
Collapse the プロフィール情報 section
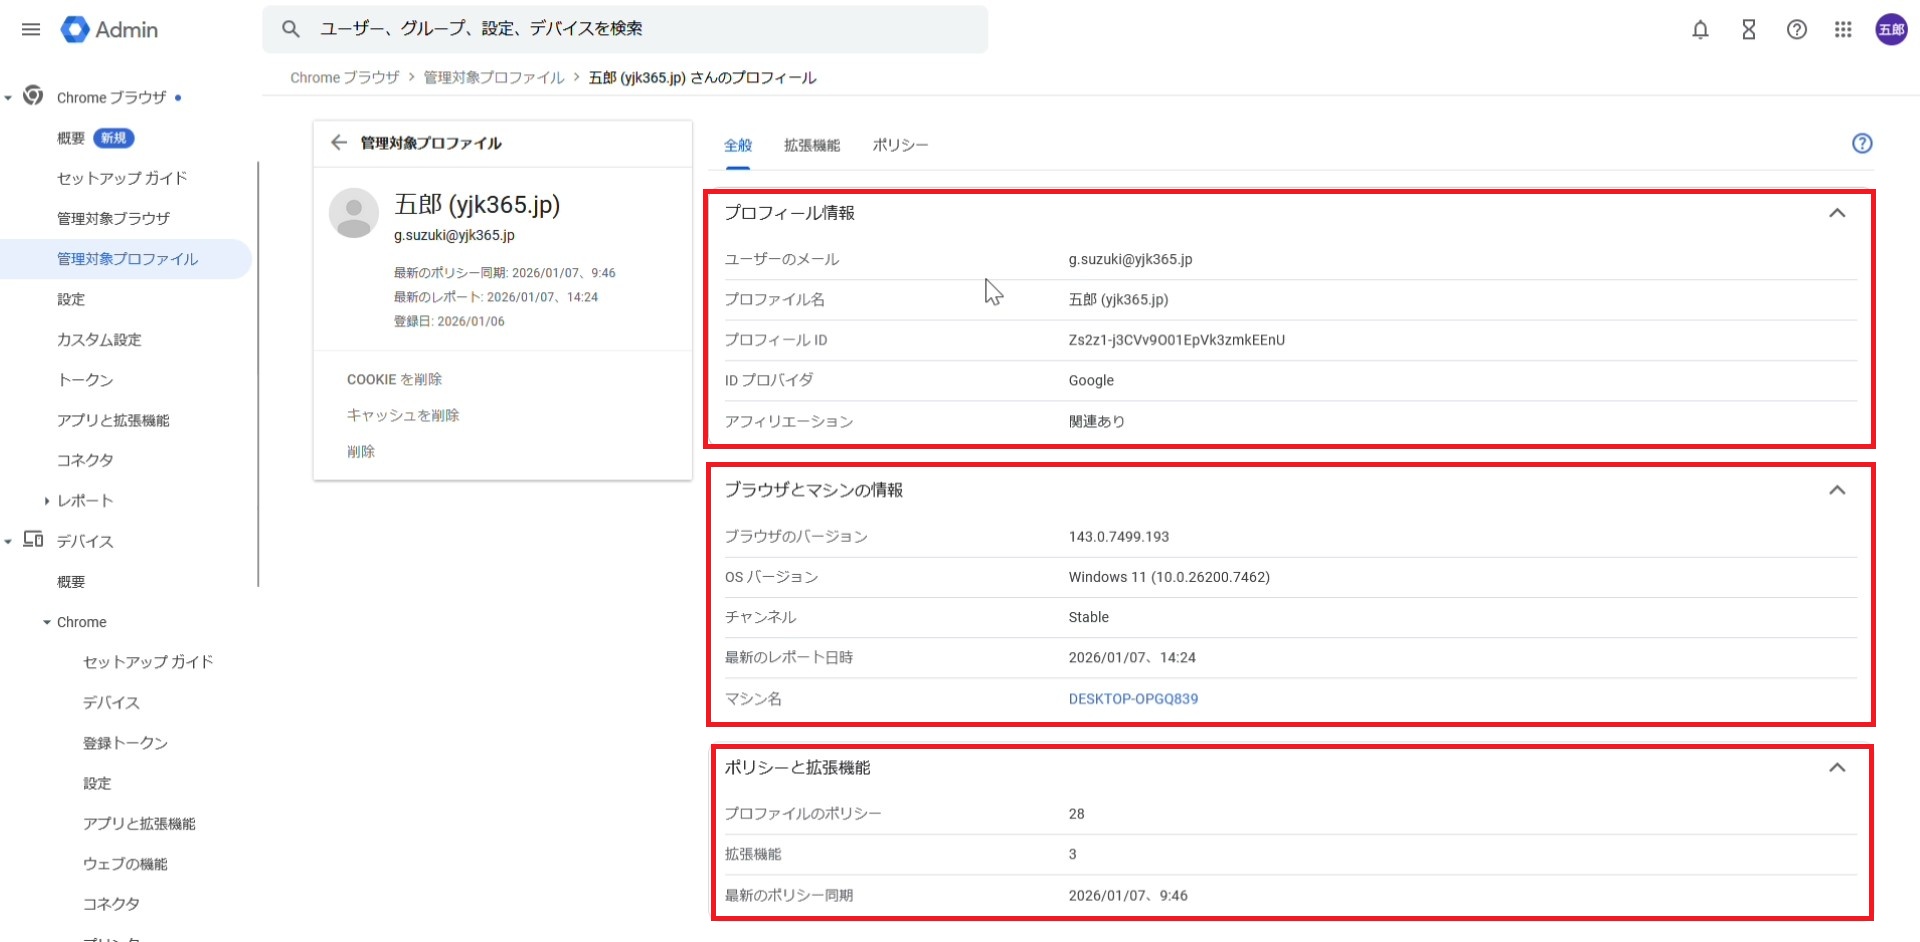1836,213
